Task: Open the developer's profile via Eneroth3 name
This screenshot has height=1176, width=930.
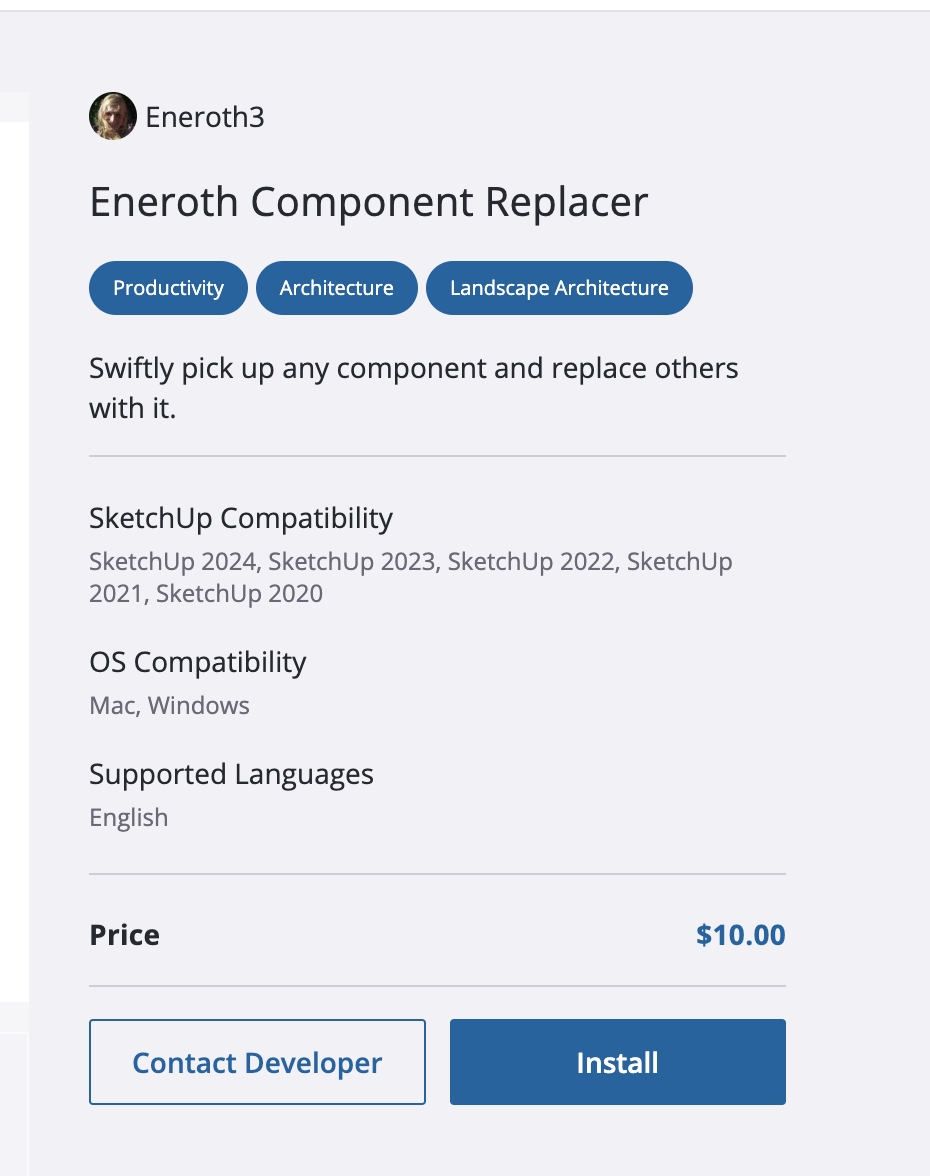Action: tap(204, 117)
